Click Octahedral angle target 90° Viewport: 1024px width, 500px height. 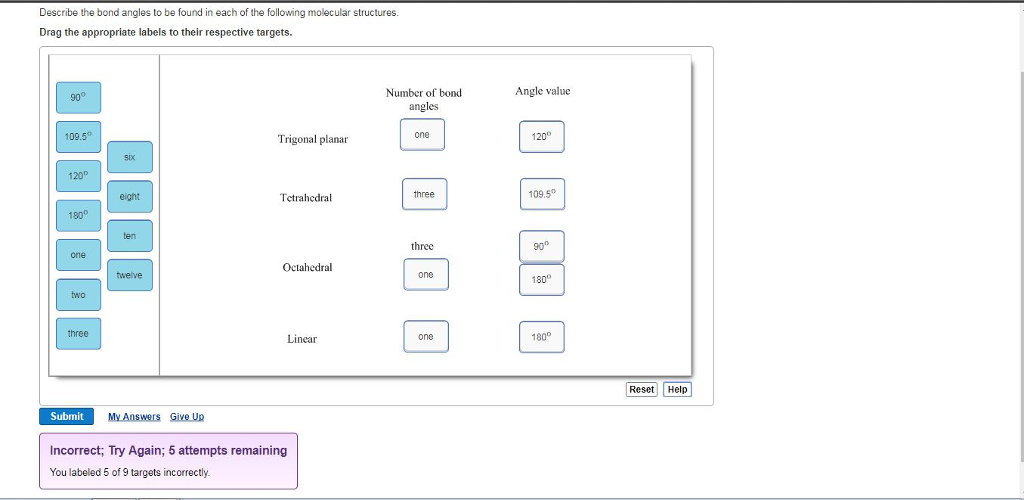(541, 246)
